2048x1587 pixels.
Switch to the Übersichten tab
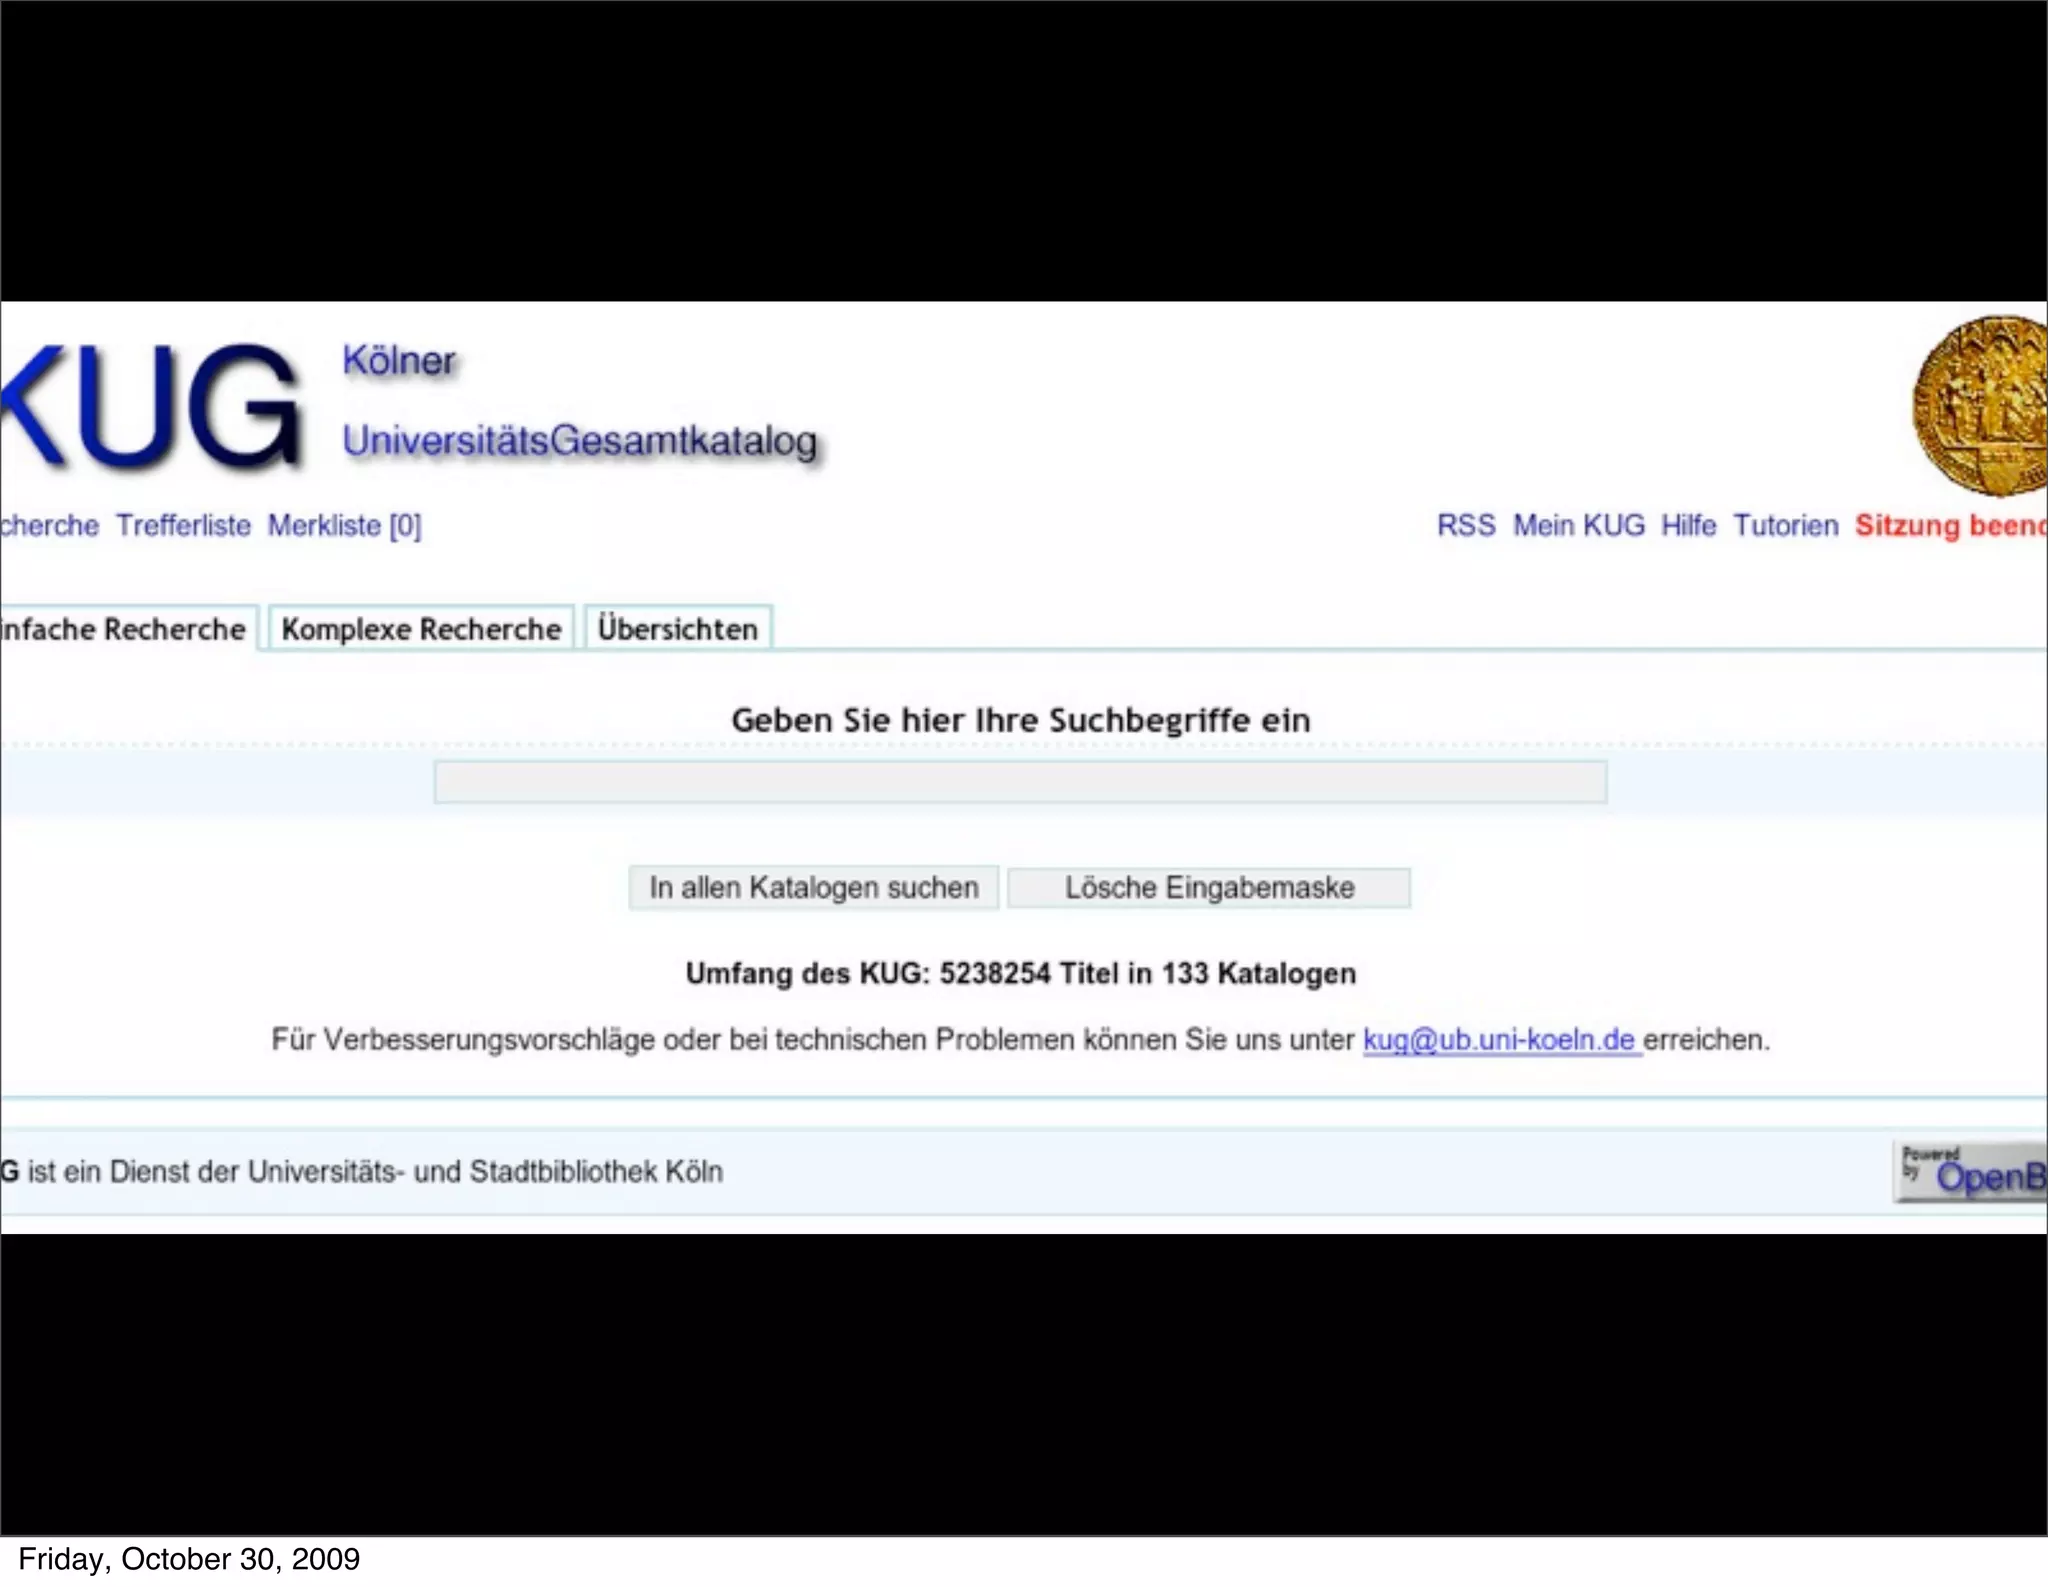click(677, 629)
